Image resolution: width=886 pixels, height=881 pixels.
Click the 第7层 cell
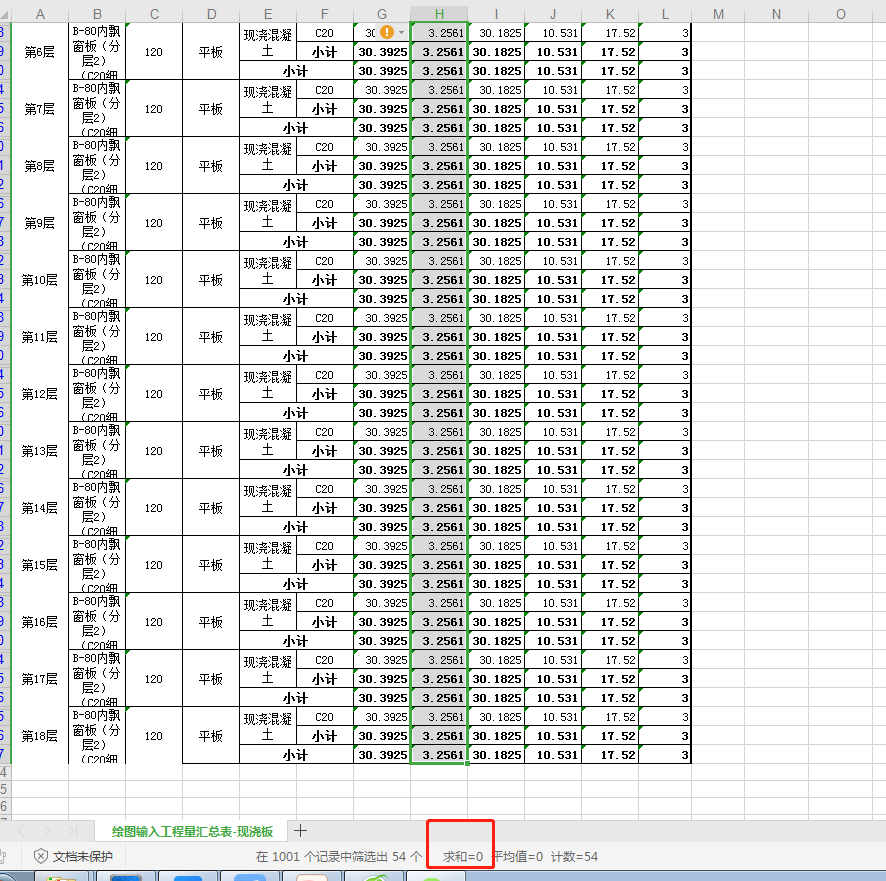(40, 109)
